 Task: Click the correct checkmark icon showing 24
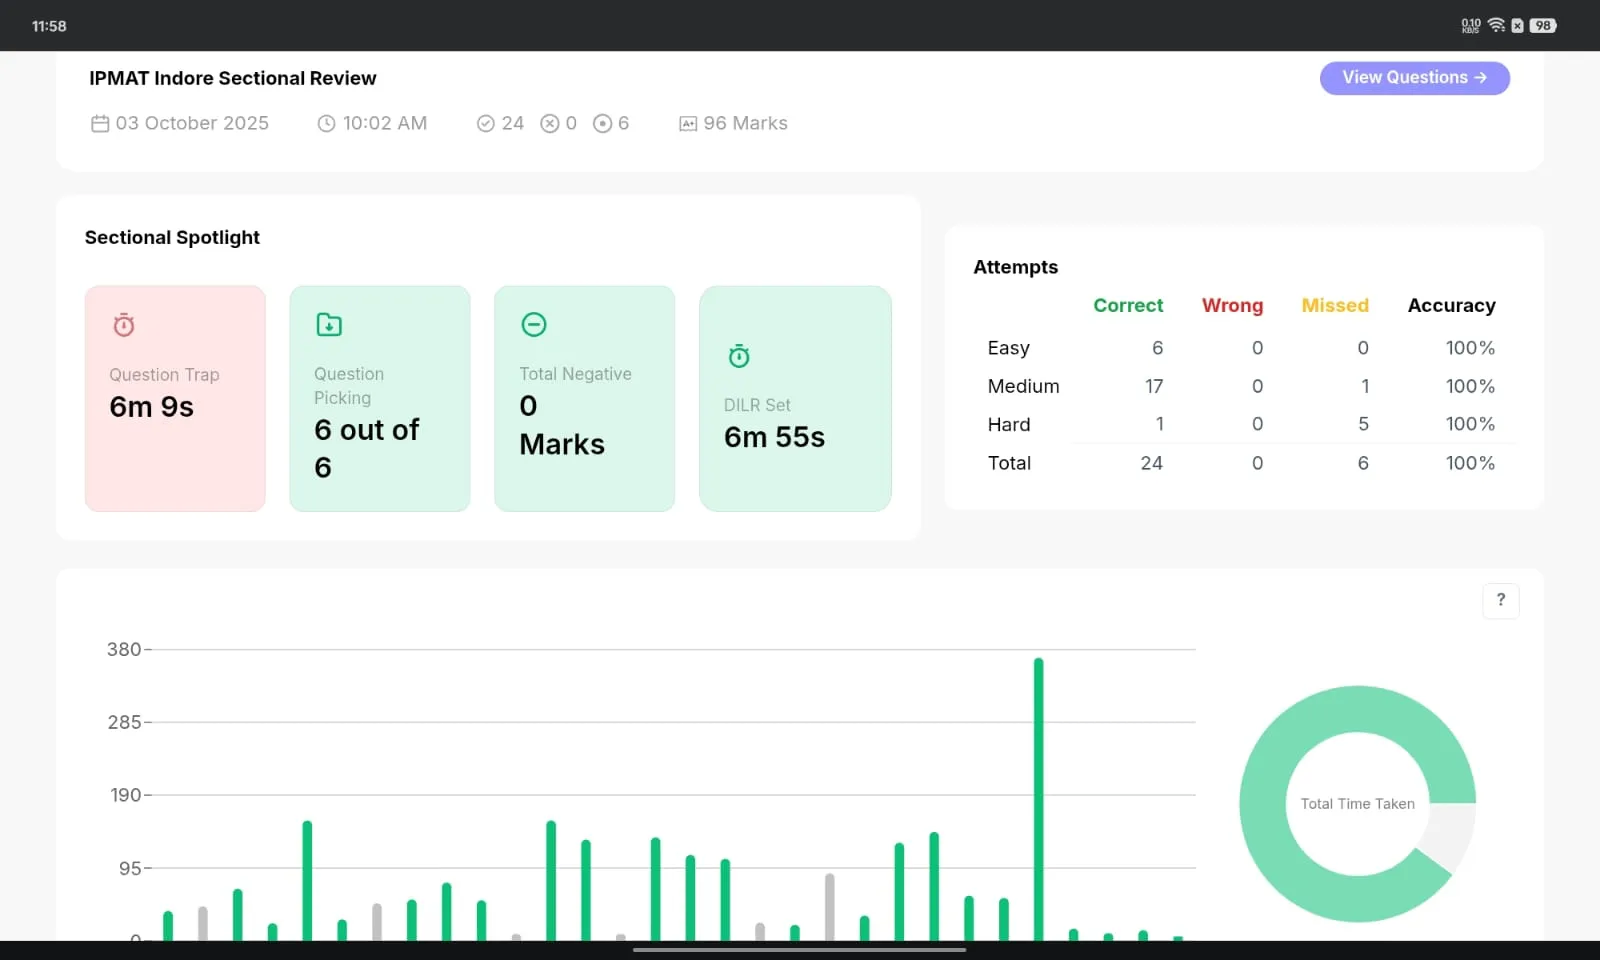click(x=486, y=124)
